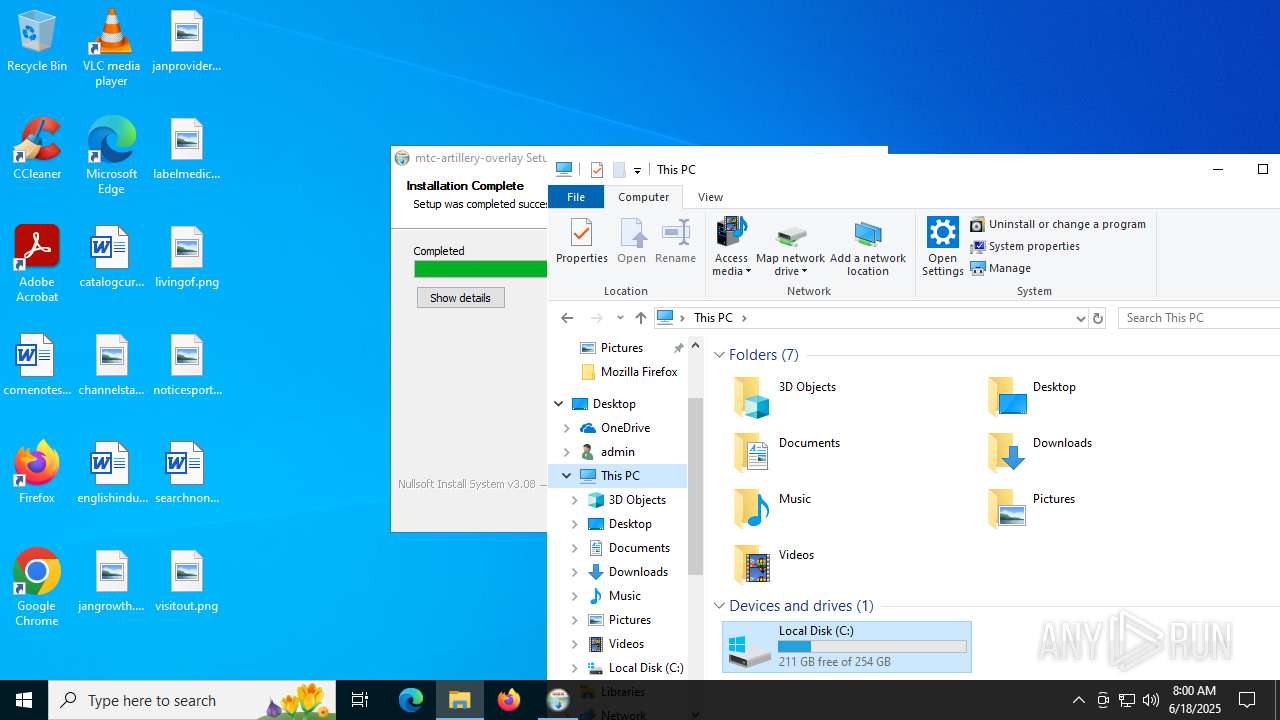Click Local Disk (C:) capacity bar
Screen dimensions: 1280x720
click(x=872, y=647)
